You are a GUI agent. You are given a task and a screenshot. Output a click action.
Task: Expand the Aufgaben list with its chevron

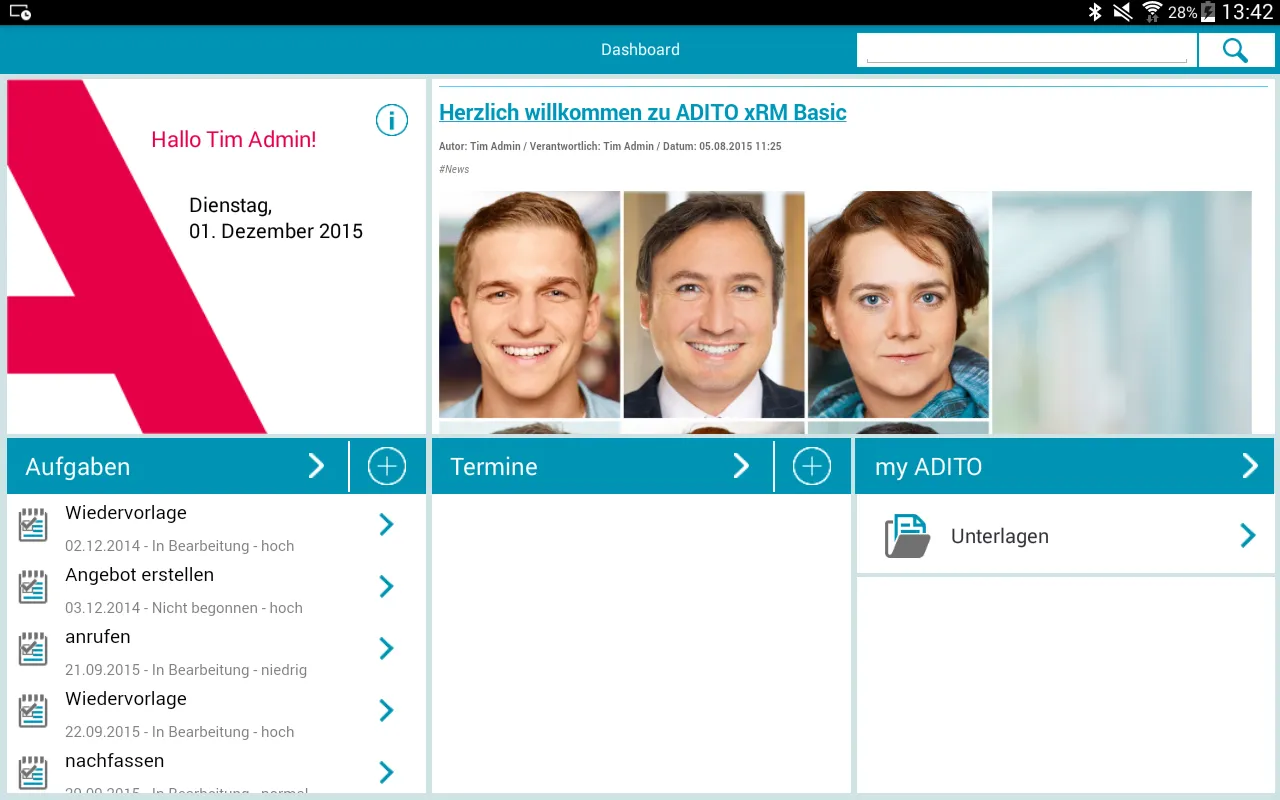pyautogui.click(x=316, y=466)
